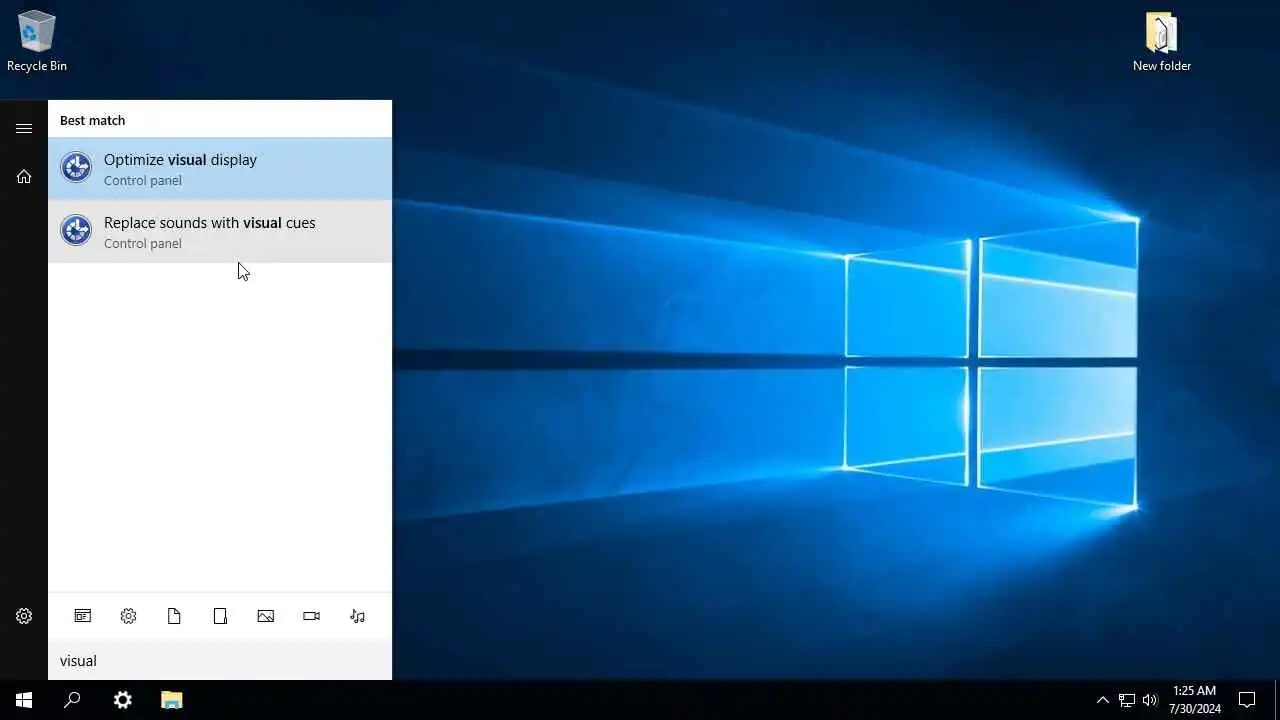
Task: Click the icon beside Replace sounds with visual cues
Action: tap(76, 231)
